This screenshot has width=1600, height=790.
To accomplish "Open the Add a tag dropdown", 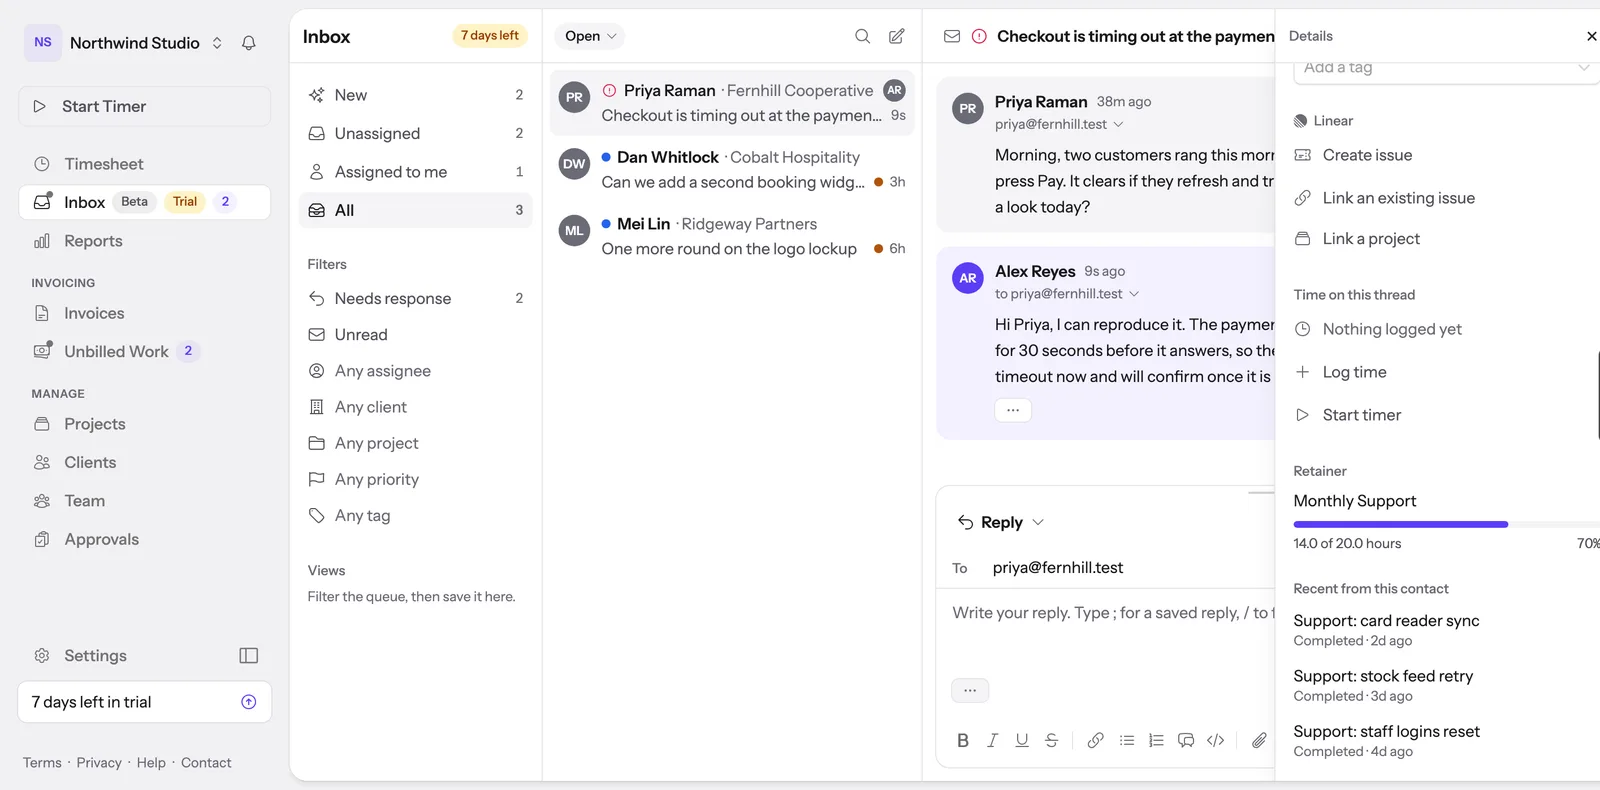I will coord(1446,68).
